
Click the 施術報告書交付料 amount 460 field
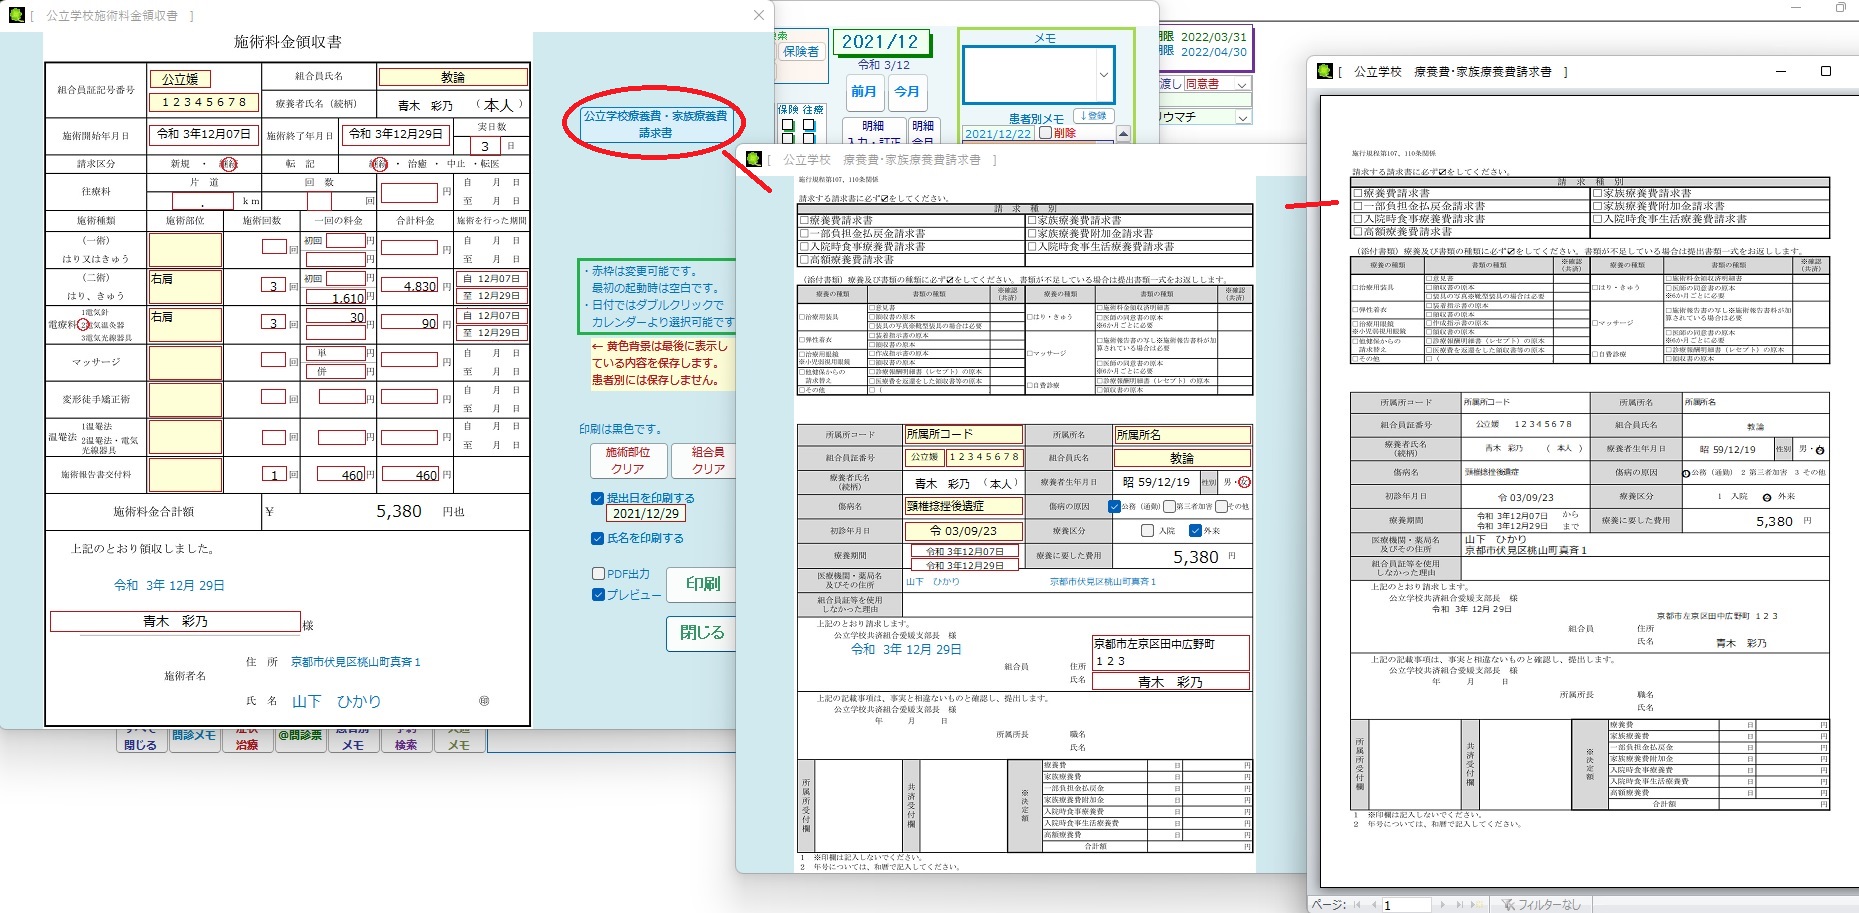410,475
